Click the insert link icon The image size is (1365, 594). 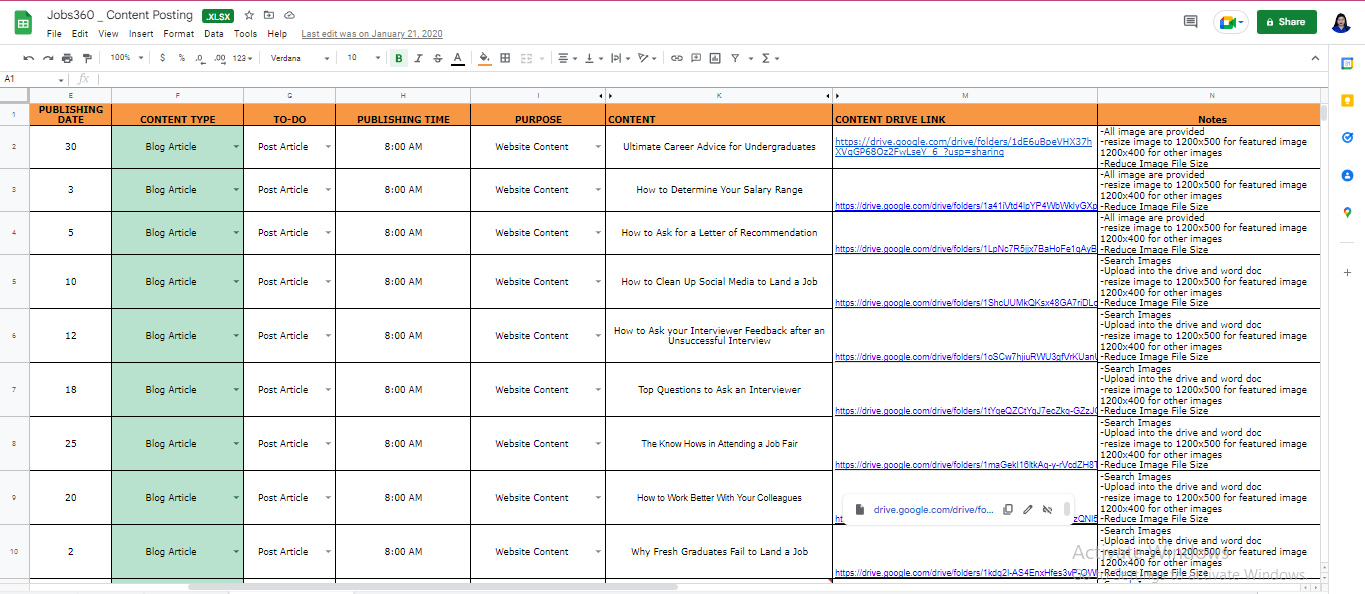pyautogui.click(x=677, y=58)
